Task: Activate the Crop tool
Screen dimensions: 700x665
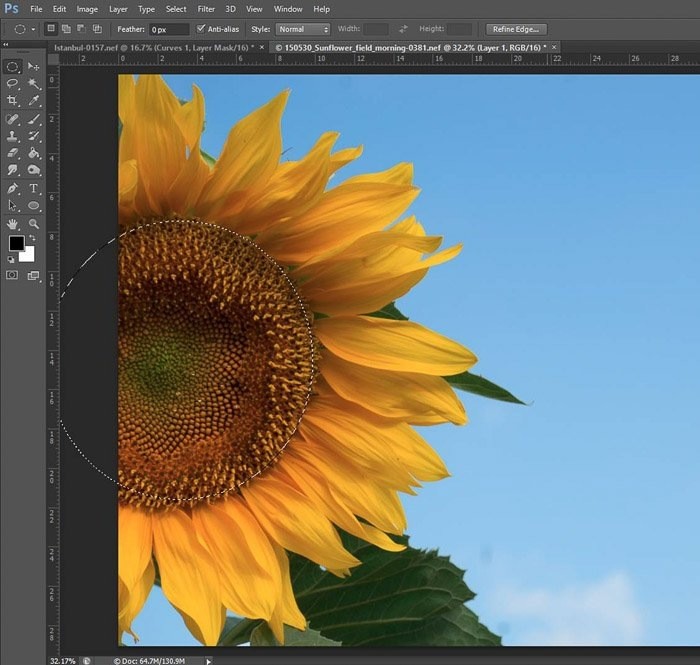Action: click(x=13, y=101)
